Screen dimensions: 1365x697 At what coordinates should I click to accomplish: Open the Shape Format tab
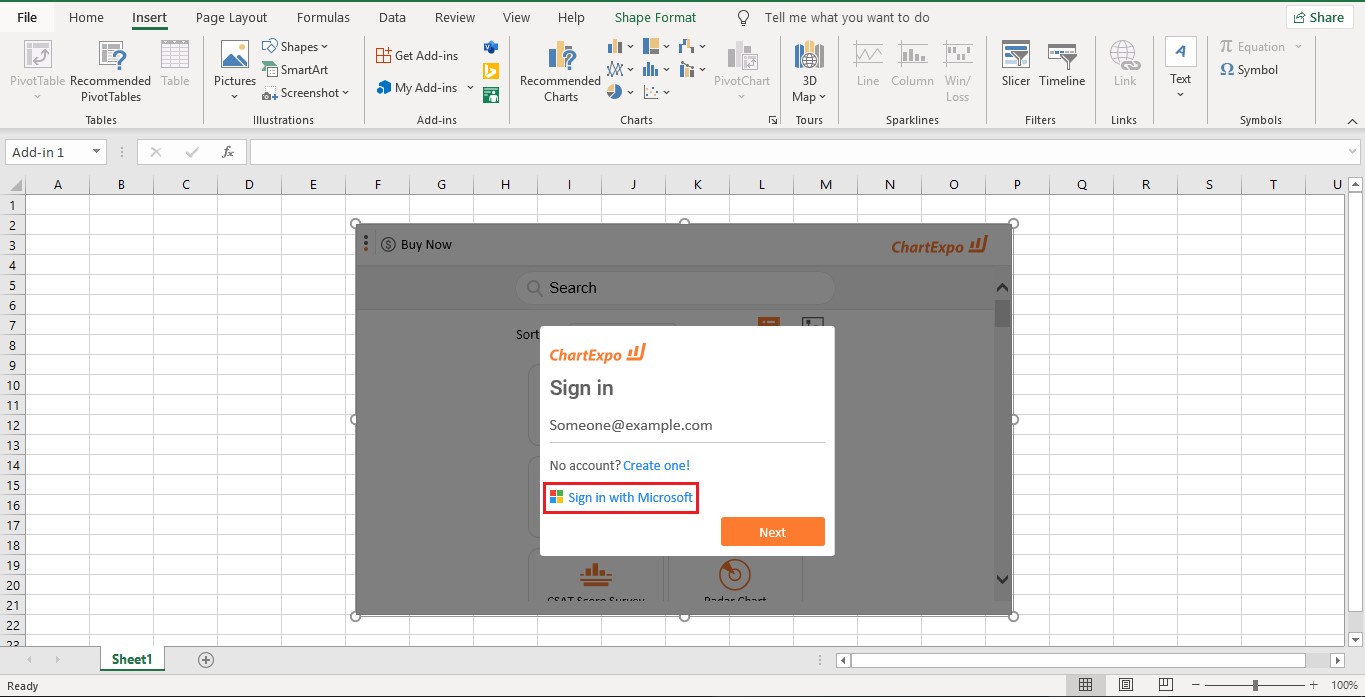(655, 17)
